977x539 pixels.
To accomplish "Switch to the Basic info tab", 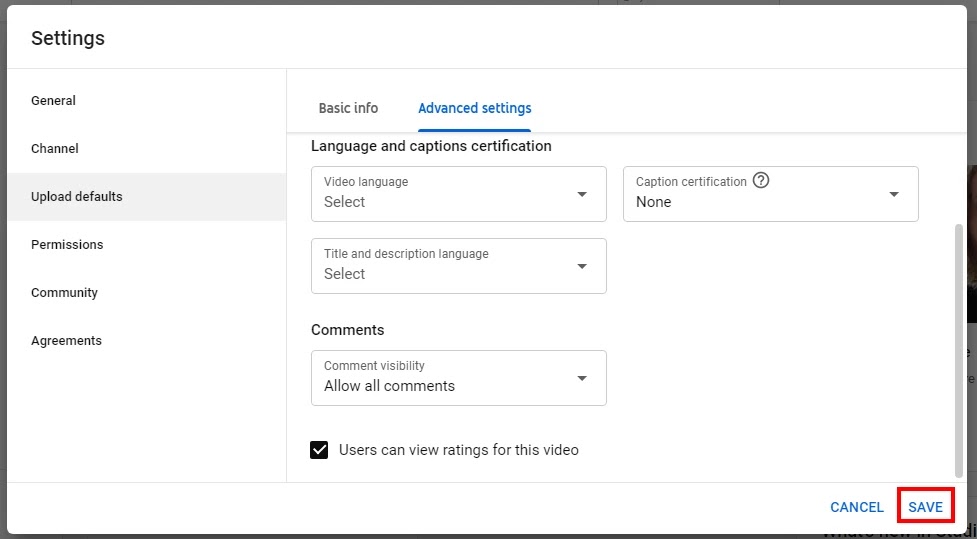I will coord(348,108).
